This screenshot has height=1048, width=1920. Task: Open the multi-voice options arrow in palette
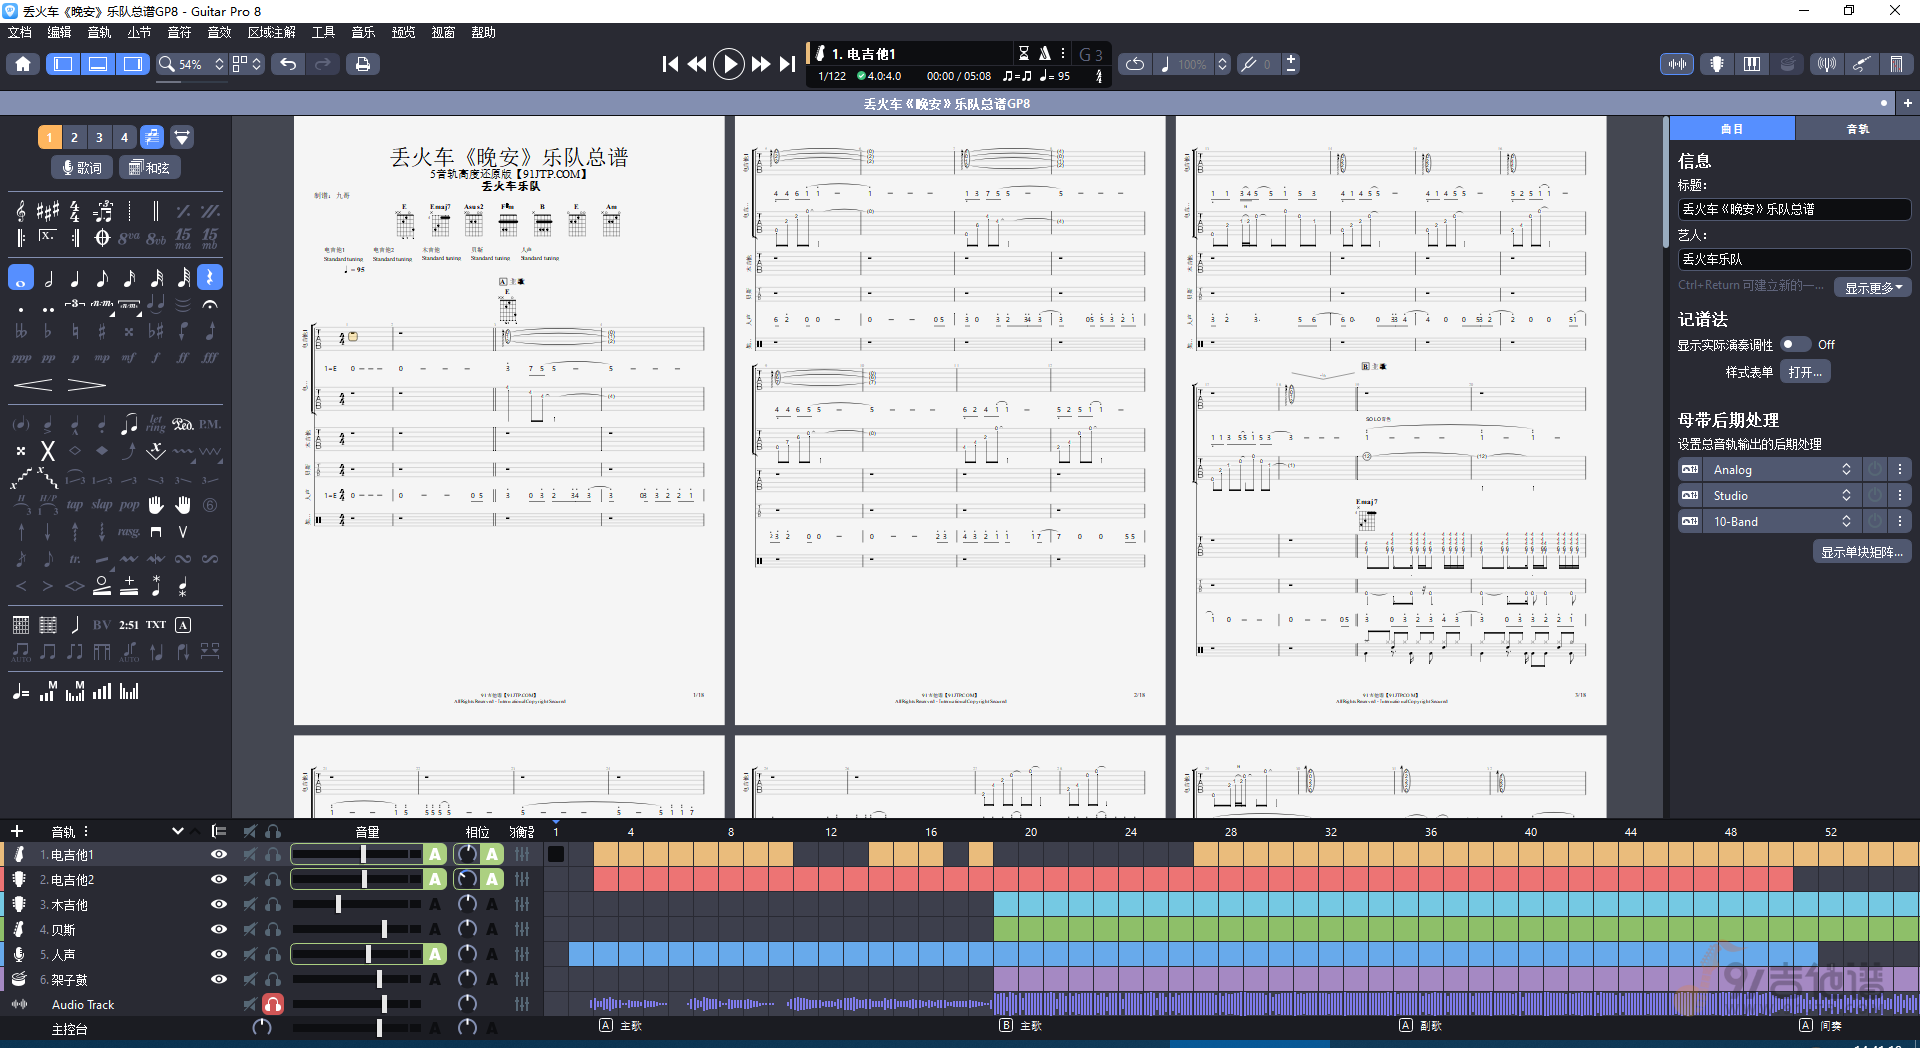click(x=182, y=137)
